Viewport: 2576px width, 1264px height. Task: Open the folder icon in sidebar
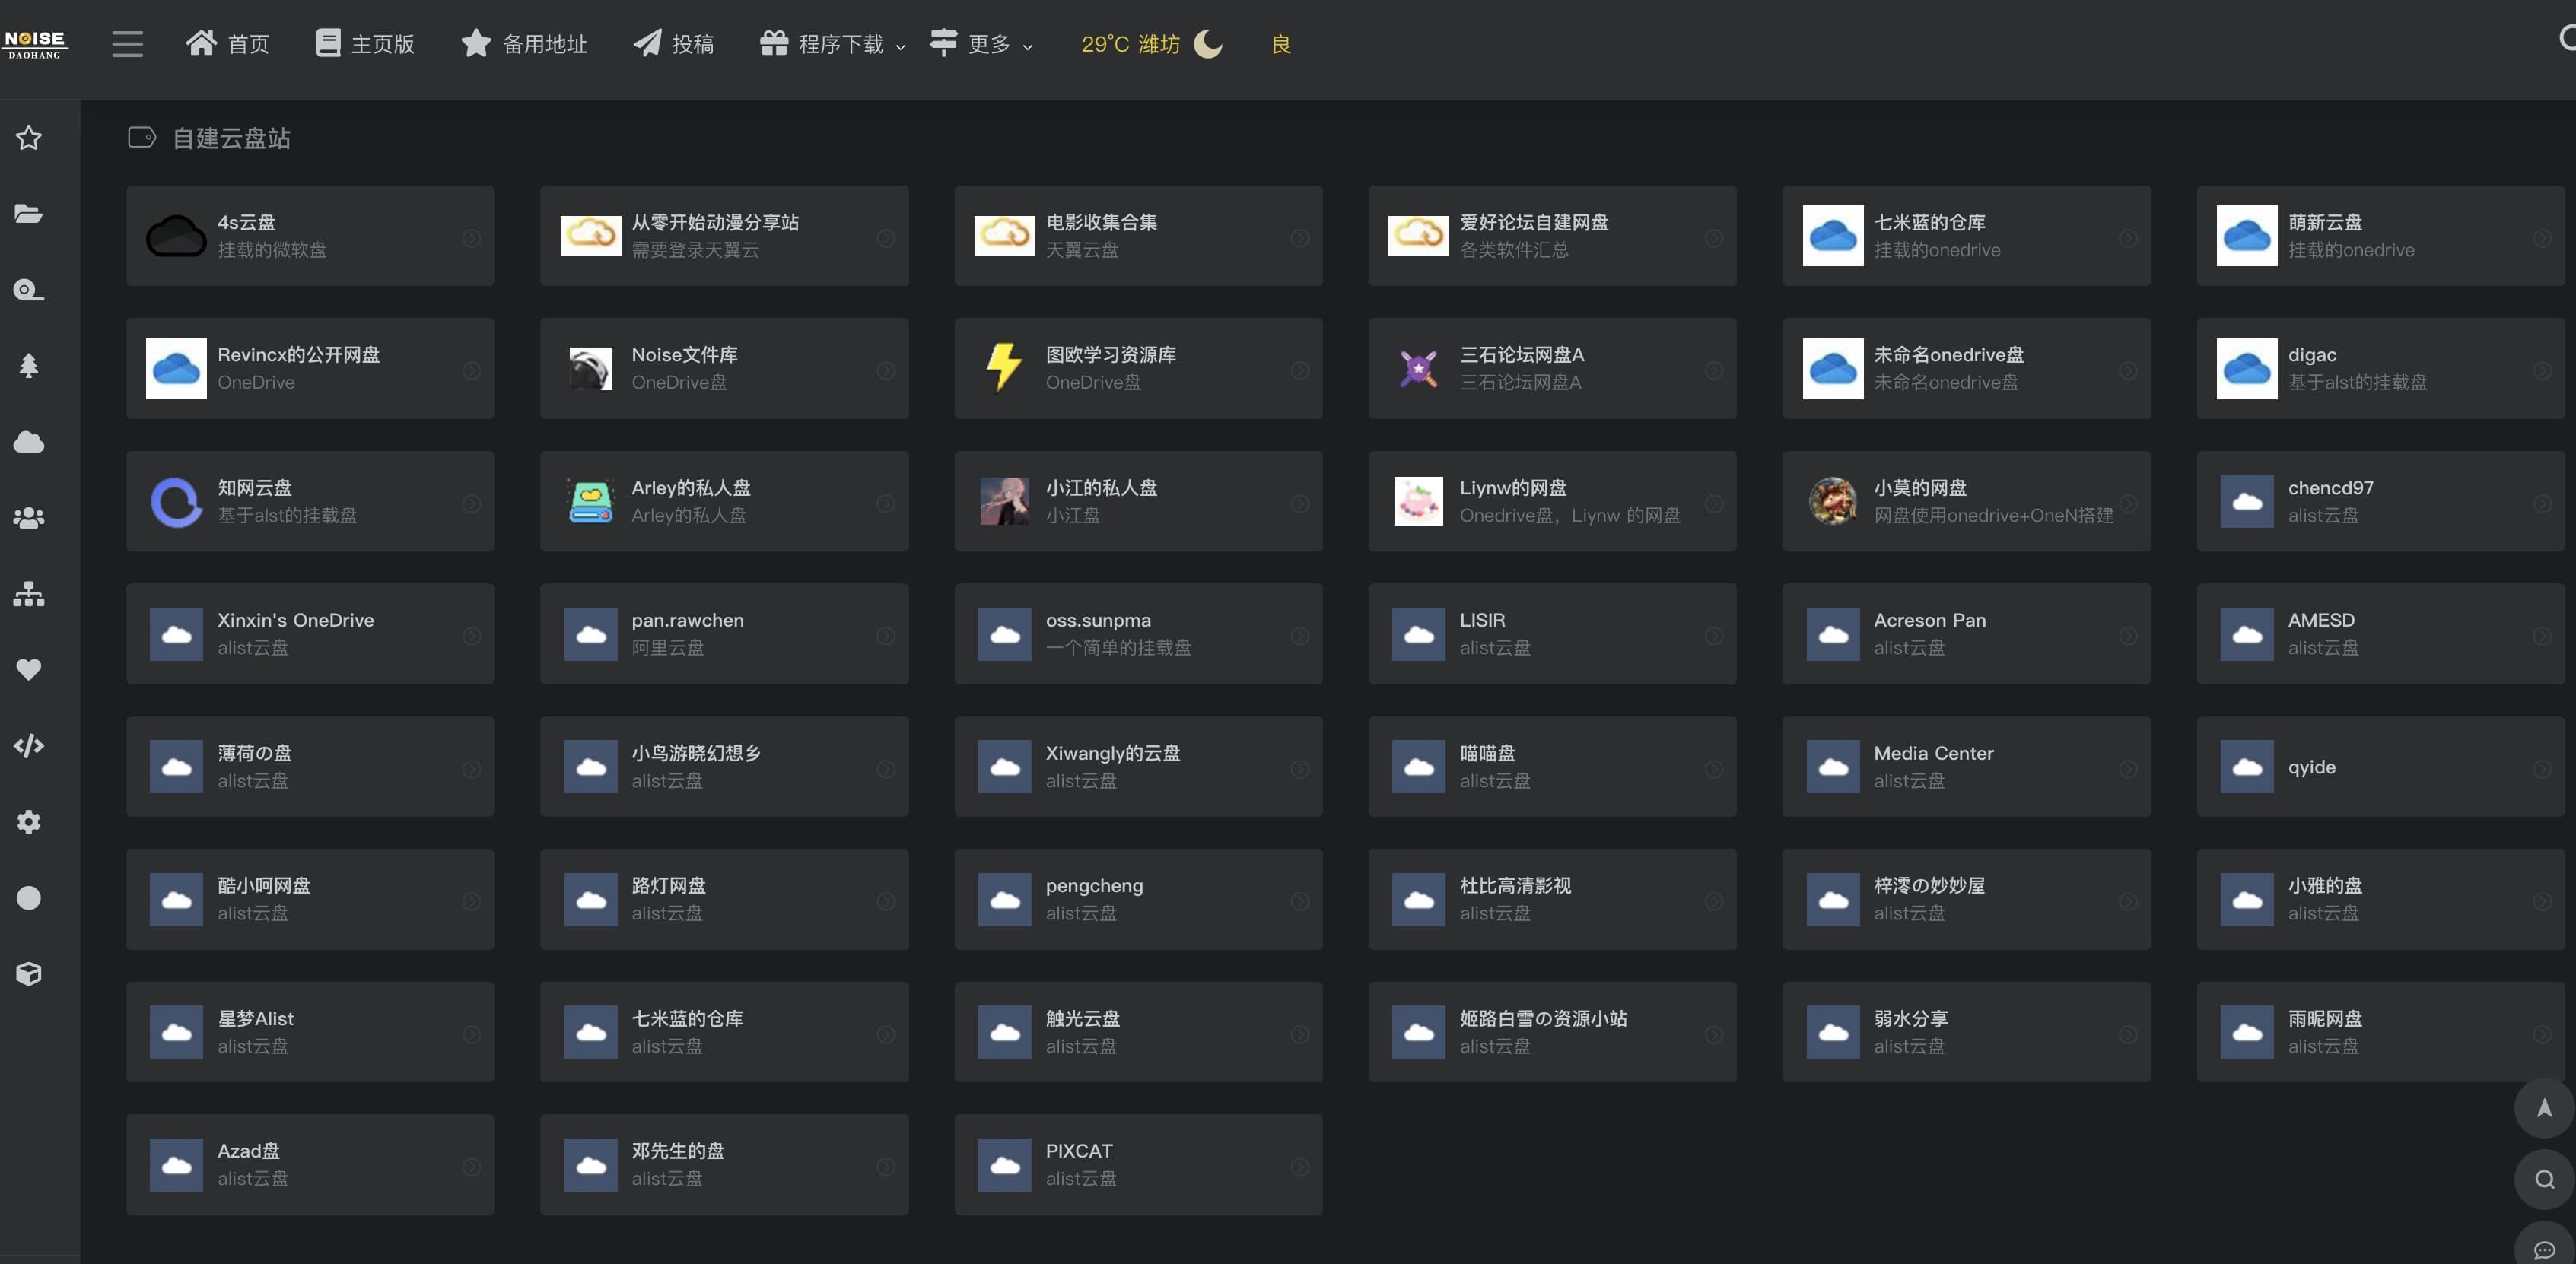coord(28,213)
